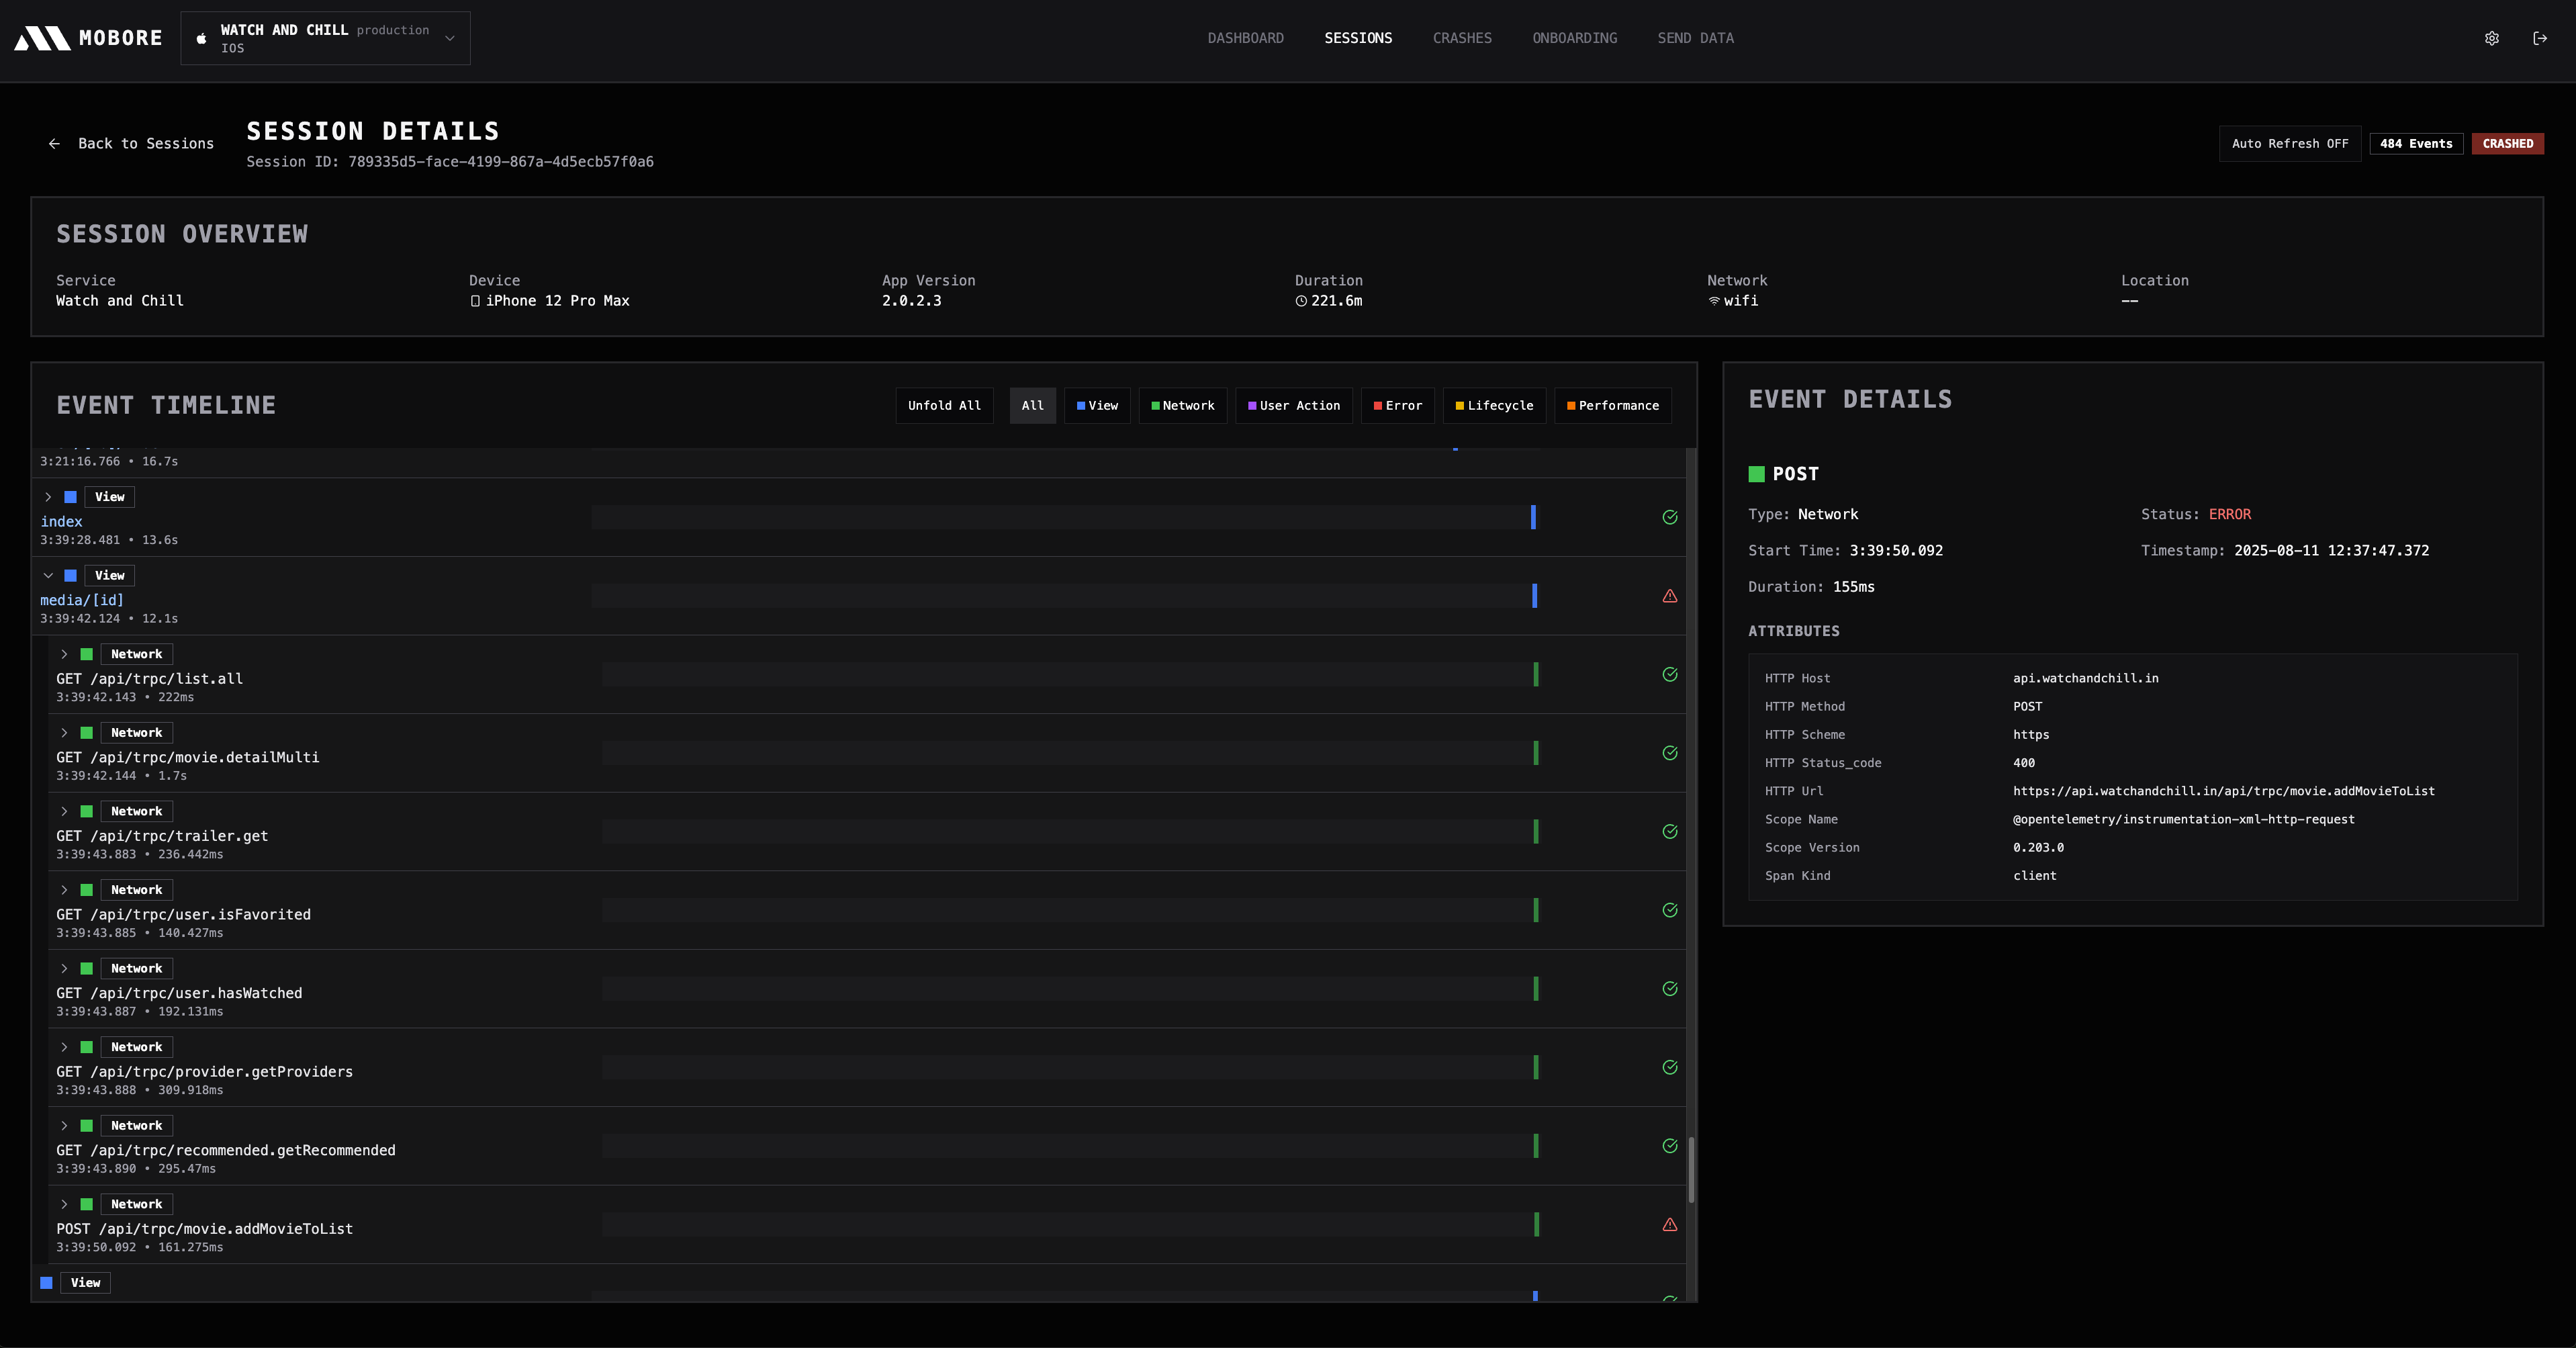Screen dimensions: 2576x1348
Task: Click the Performance orange filter swatch
Action: pos(1570,405)
